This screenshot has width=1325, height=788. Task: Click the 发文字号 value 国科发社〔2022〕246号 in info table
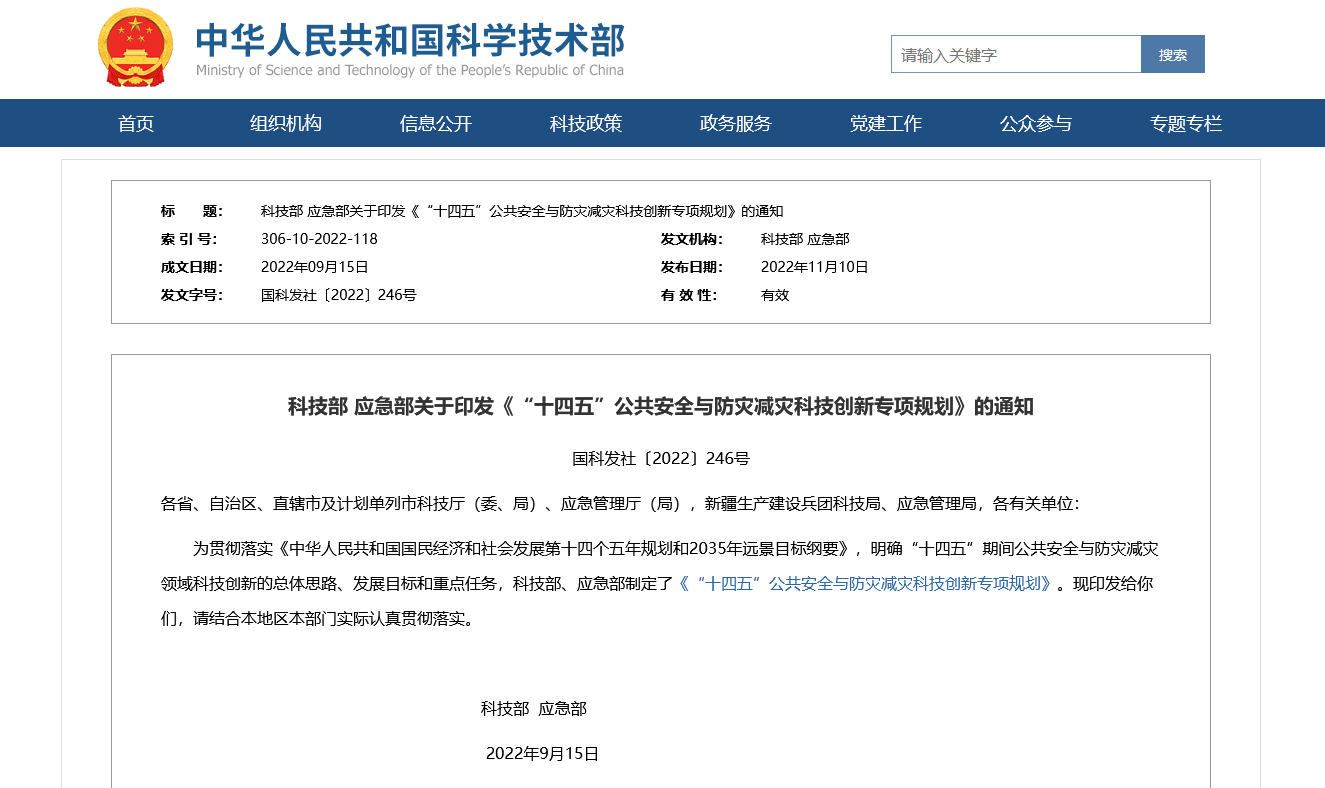click(x=339, y=295)
